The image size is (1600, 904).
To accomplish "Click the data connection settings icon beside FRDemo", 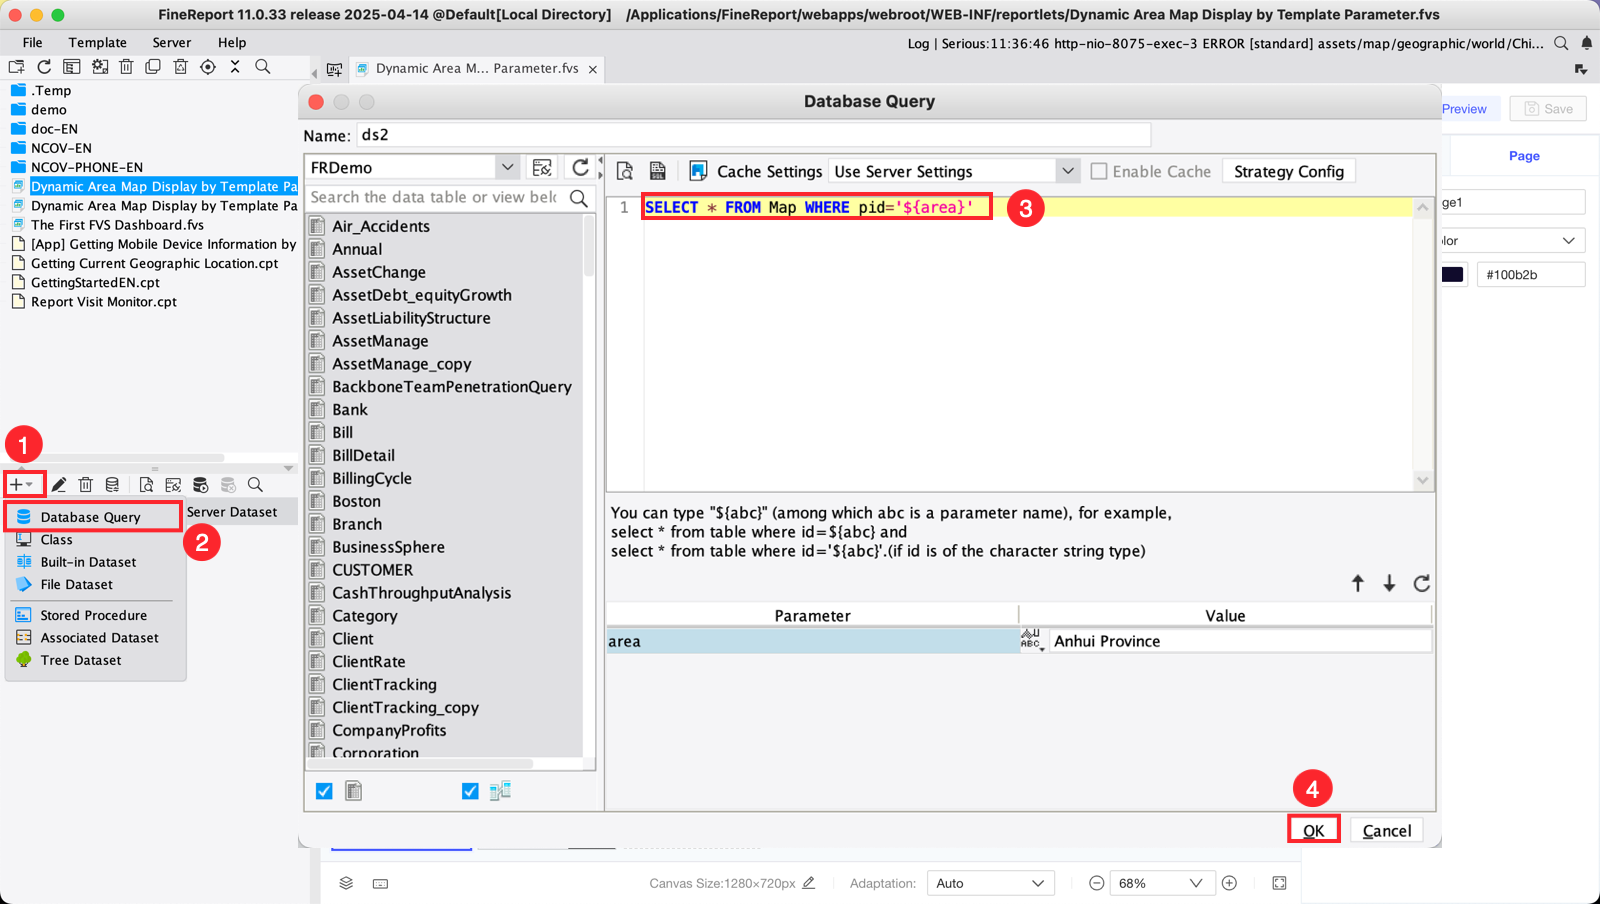I will (x=542, y=168).
